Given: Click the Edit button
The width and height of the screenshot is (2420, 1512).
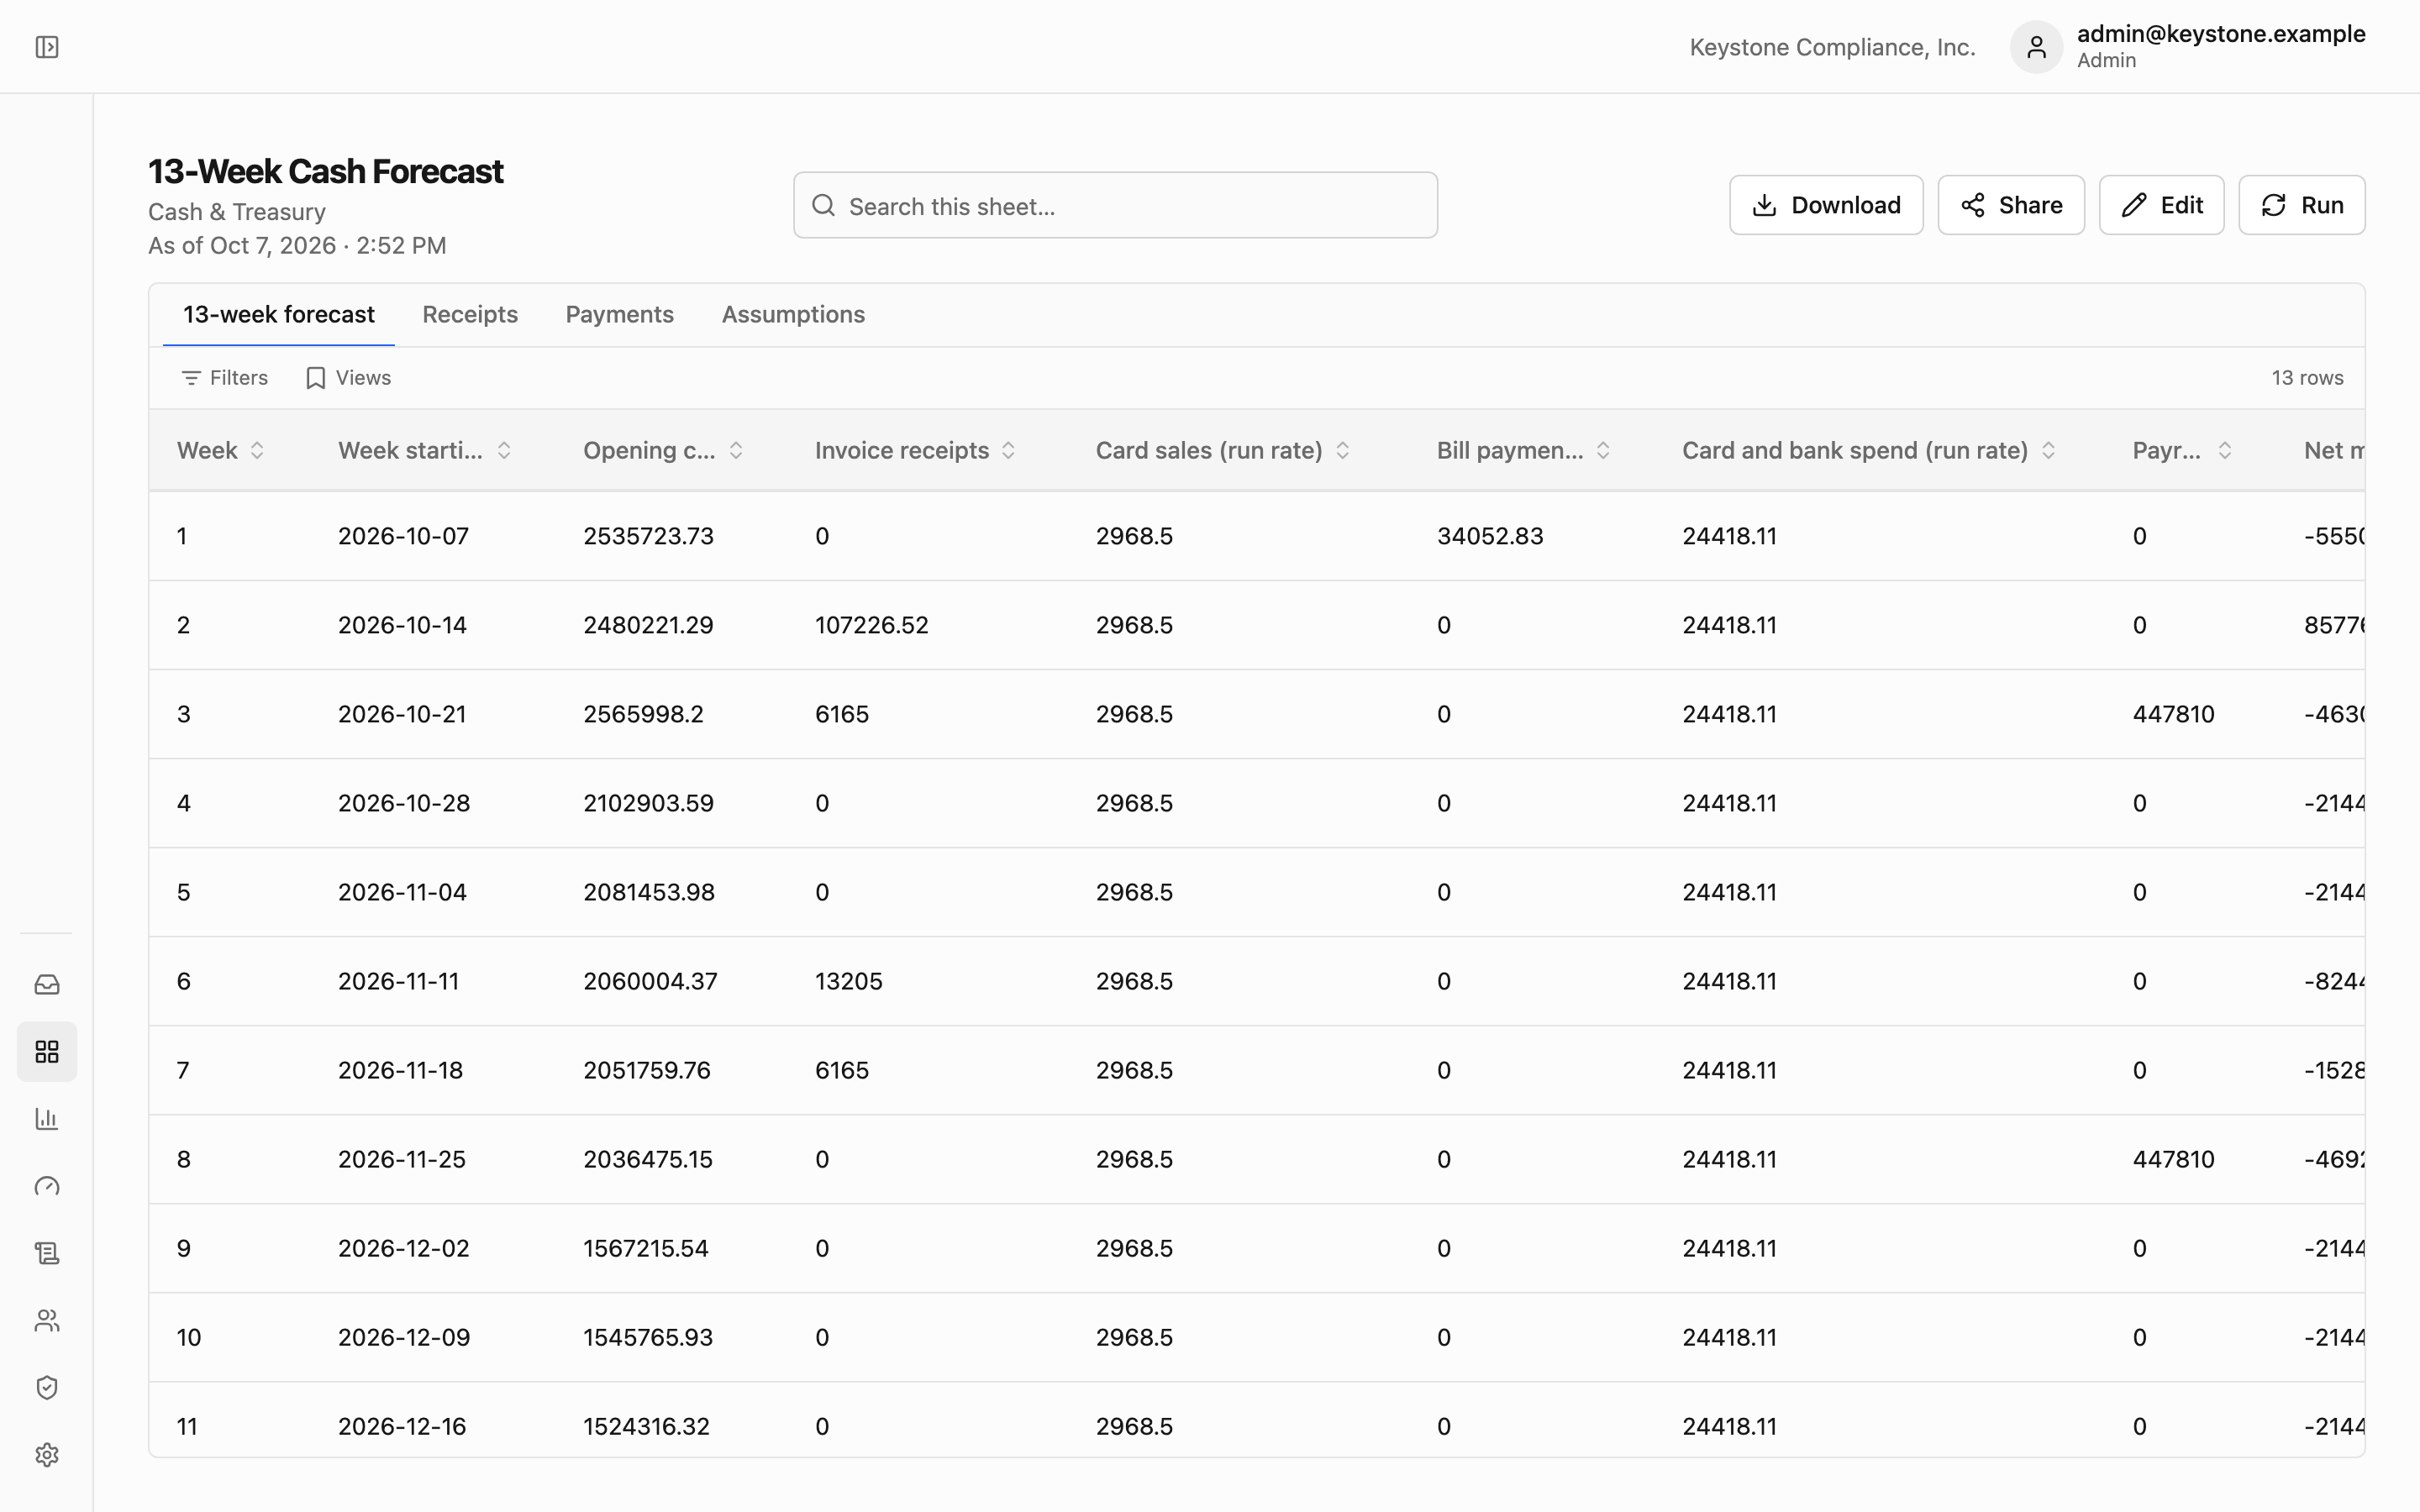Looking at the screenshot, I should pyautogui.click(x=2161, y=205).
